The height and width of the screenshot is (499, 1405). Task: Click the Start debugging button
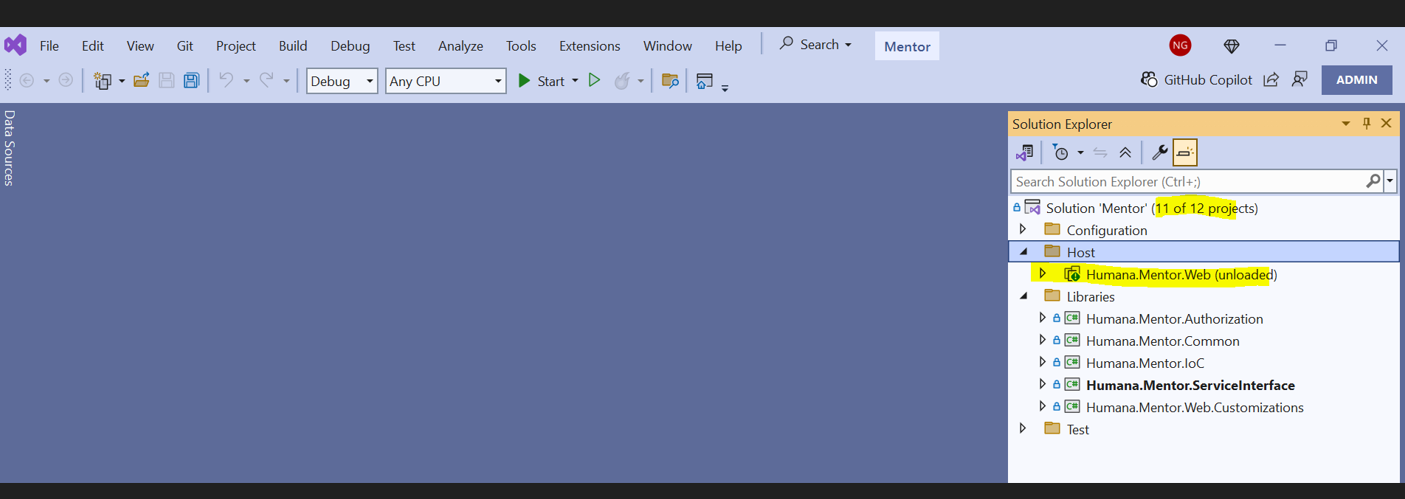(541, 81)
